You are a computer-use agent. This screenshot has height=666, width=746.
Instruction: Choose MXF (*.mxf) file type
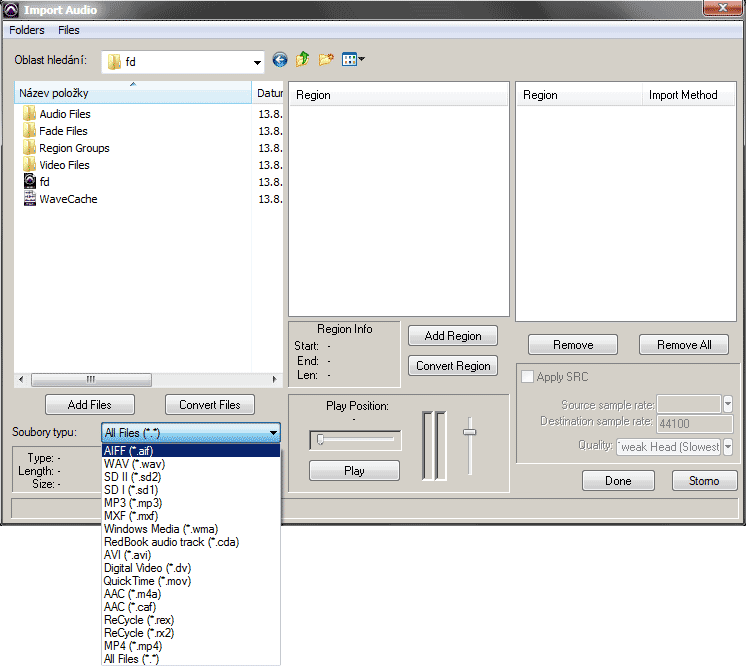(x=191, y=516)
